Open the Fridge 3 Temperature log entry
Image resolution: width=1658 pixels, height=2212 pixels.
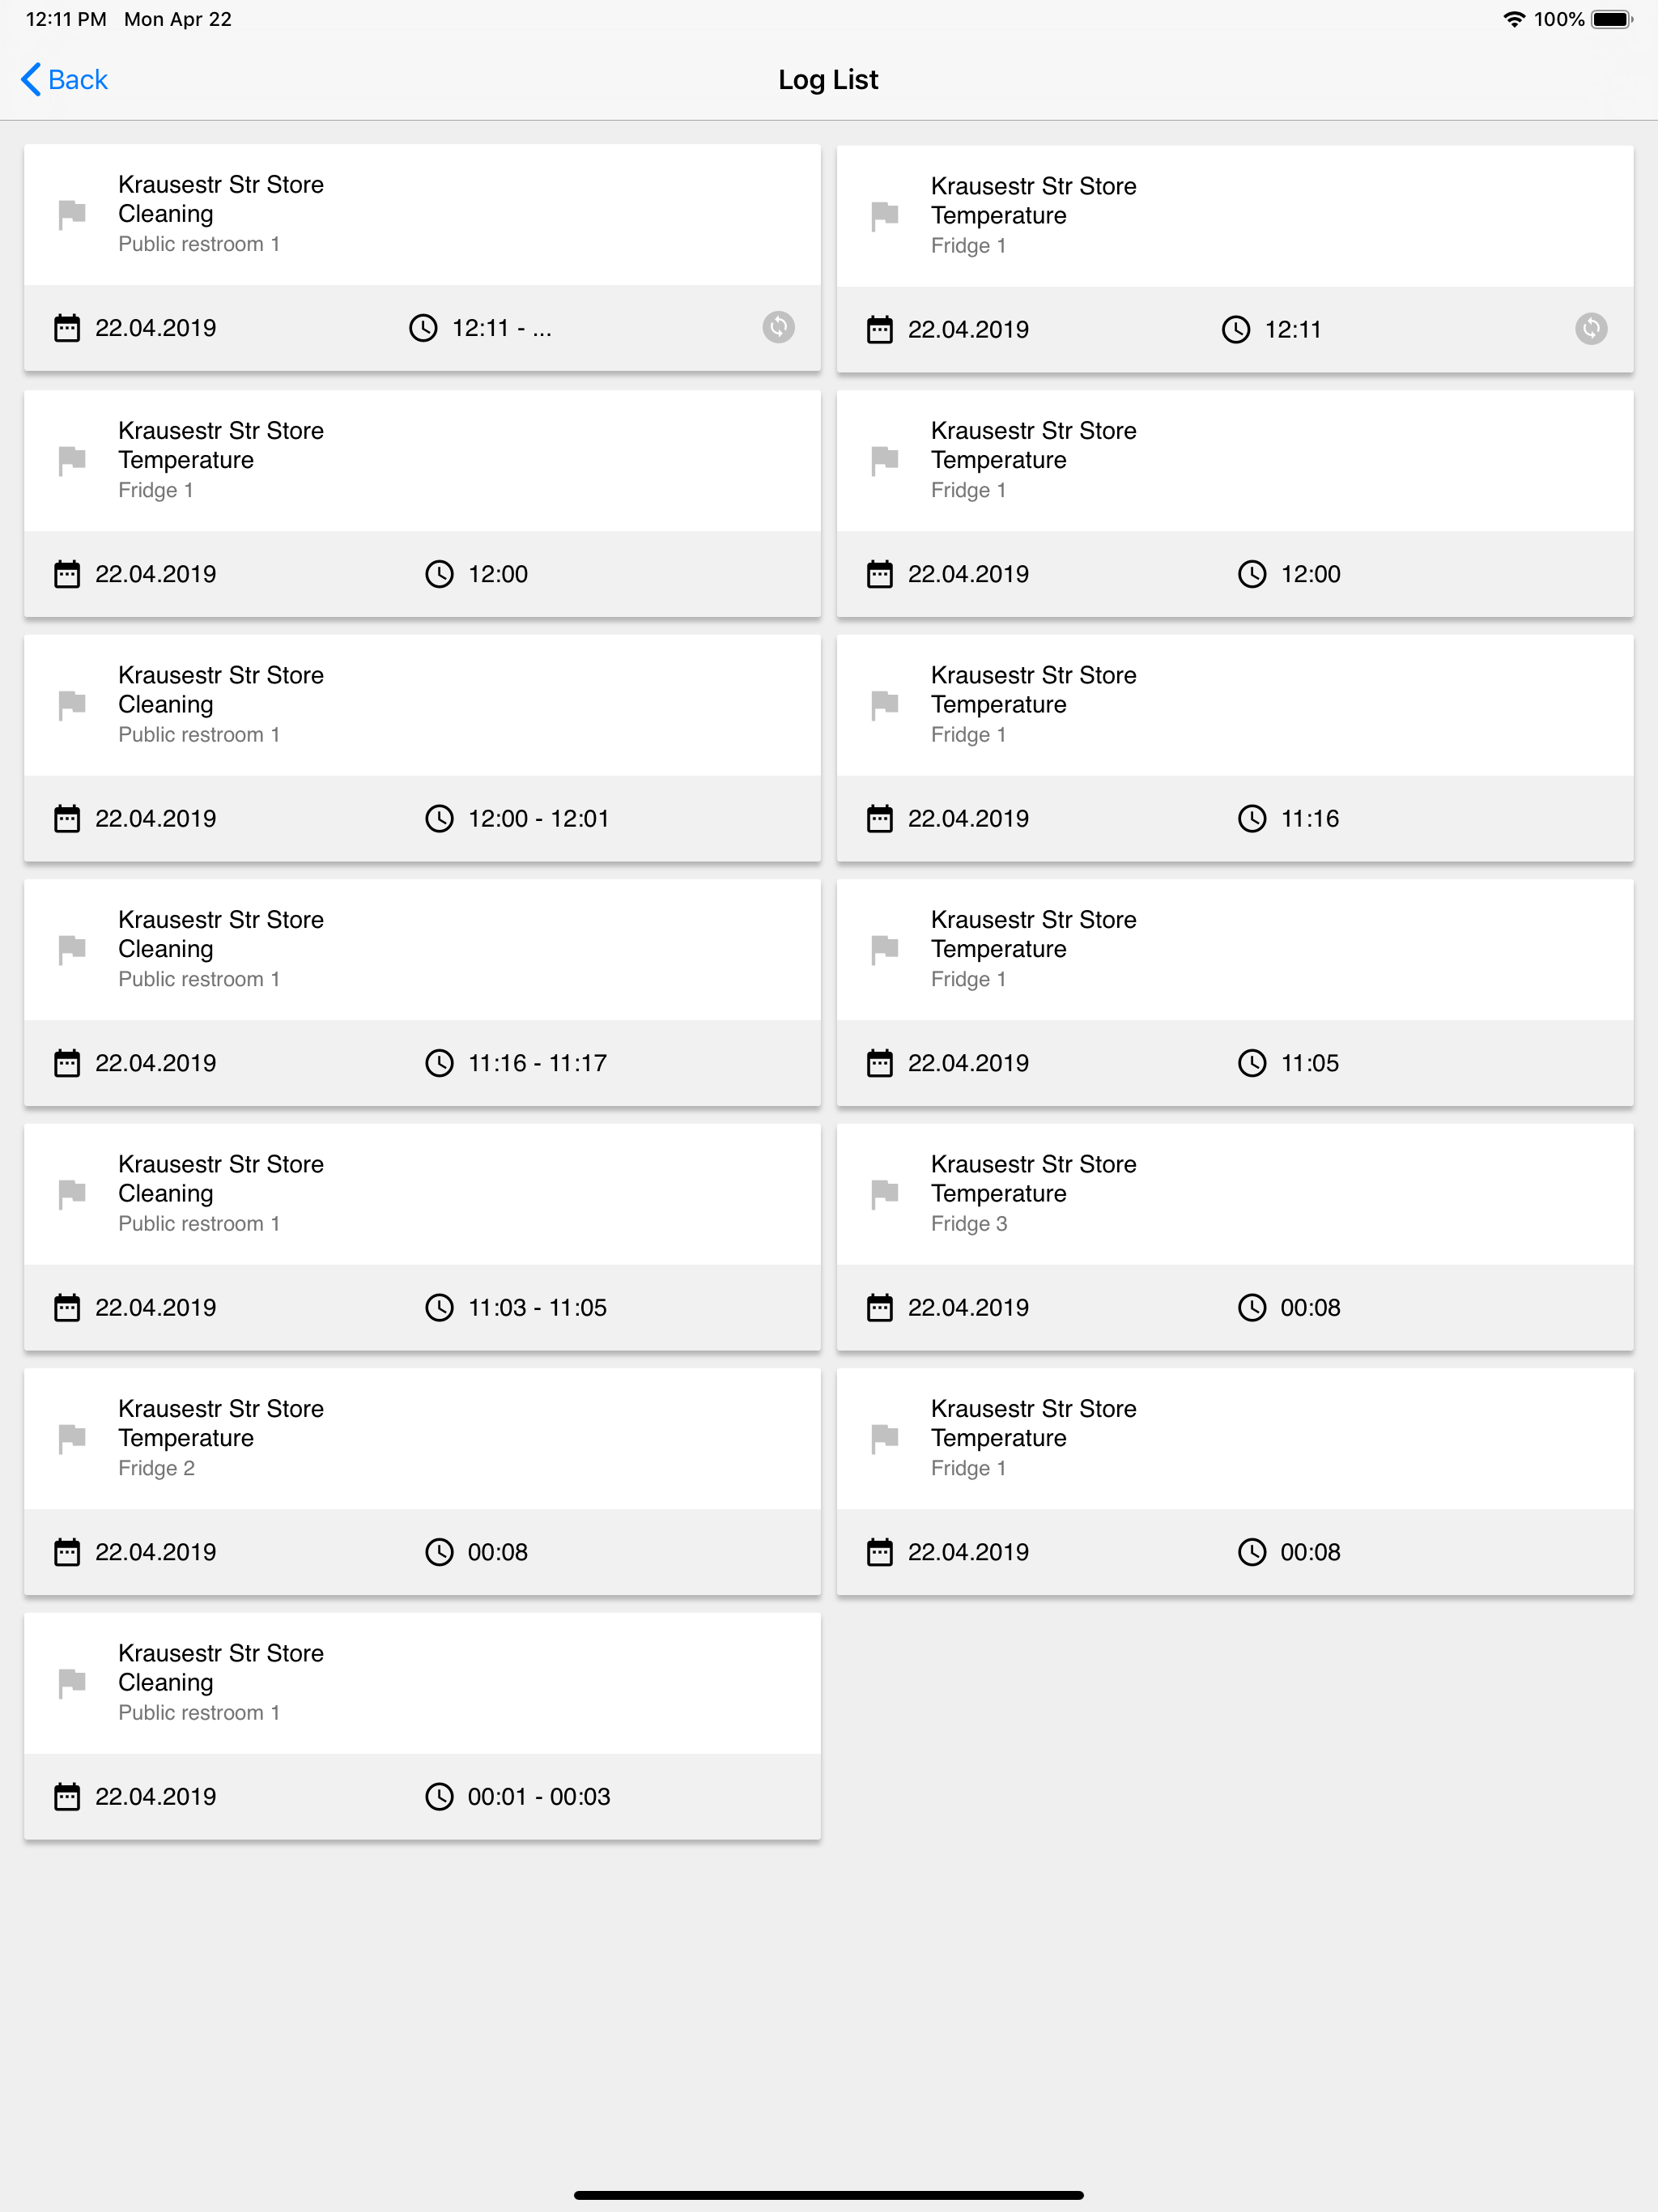(1235, 1237)
